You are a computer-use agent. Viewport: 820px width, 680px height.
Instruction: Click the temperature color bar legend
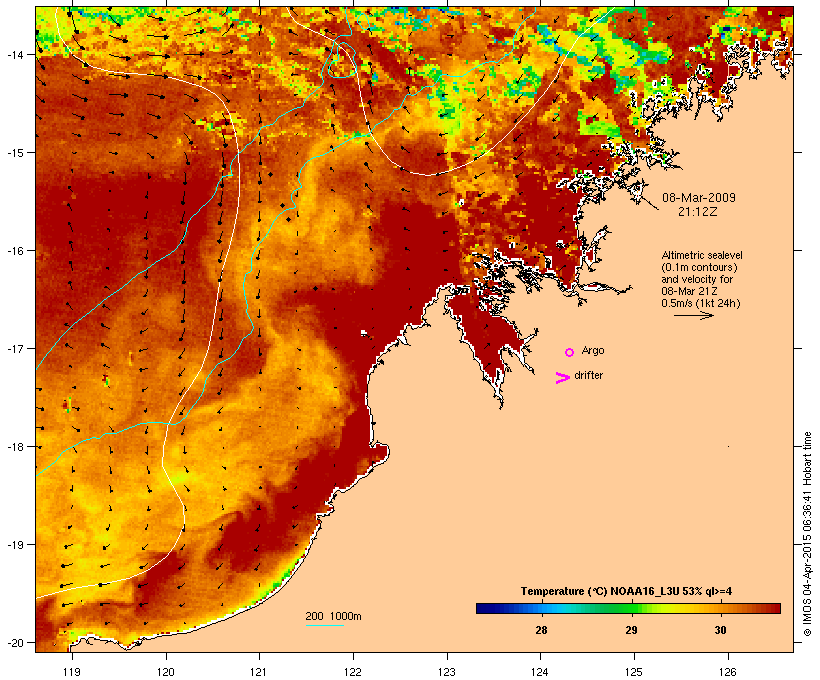point(628,608)
